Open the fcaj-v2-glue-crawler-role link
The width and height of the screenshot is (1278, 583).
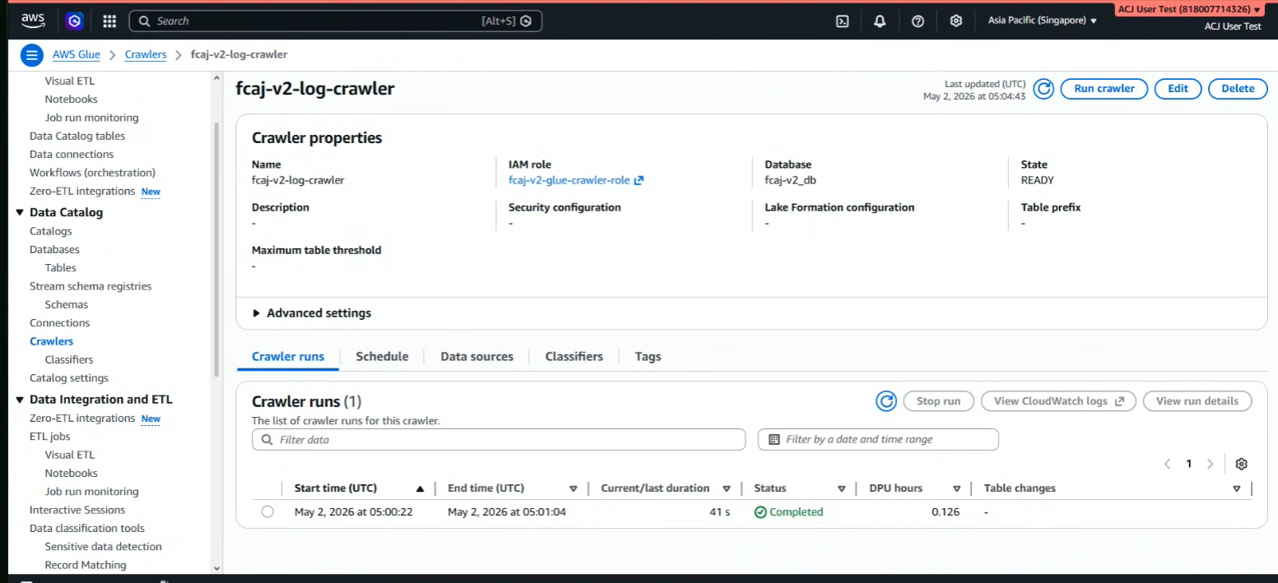tap(569, 181)
